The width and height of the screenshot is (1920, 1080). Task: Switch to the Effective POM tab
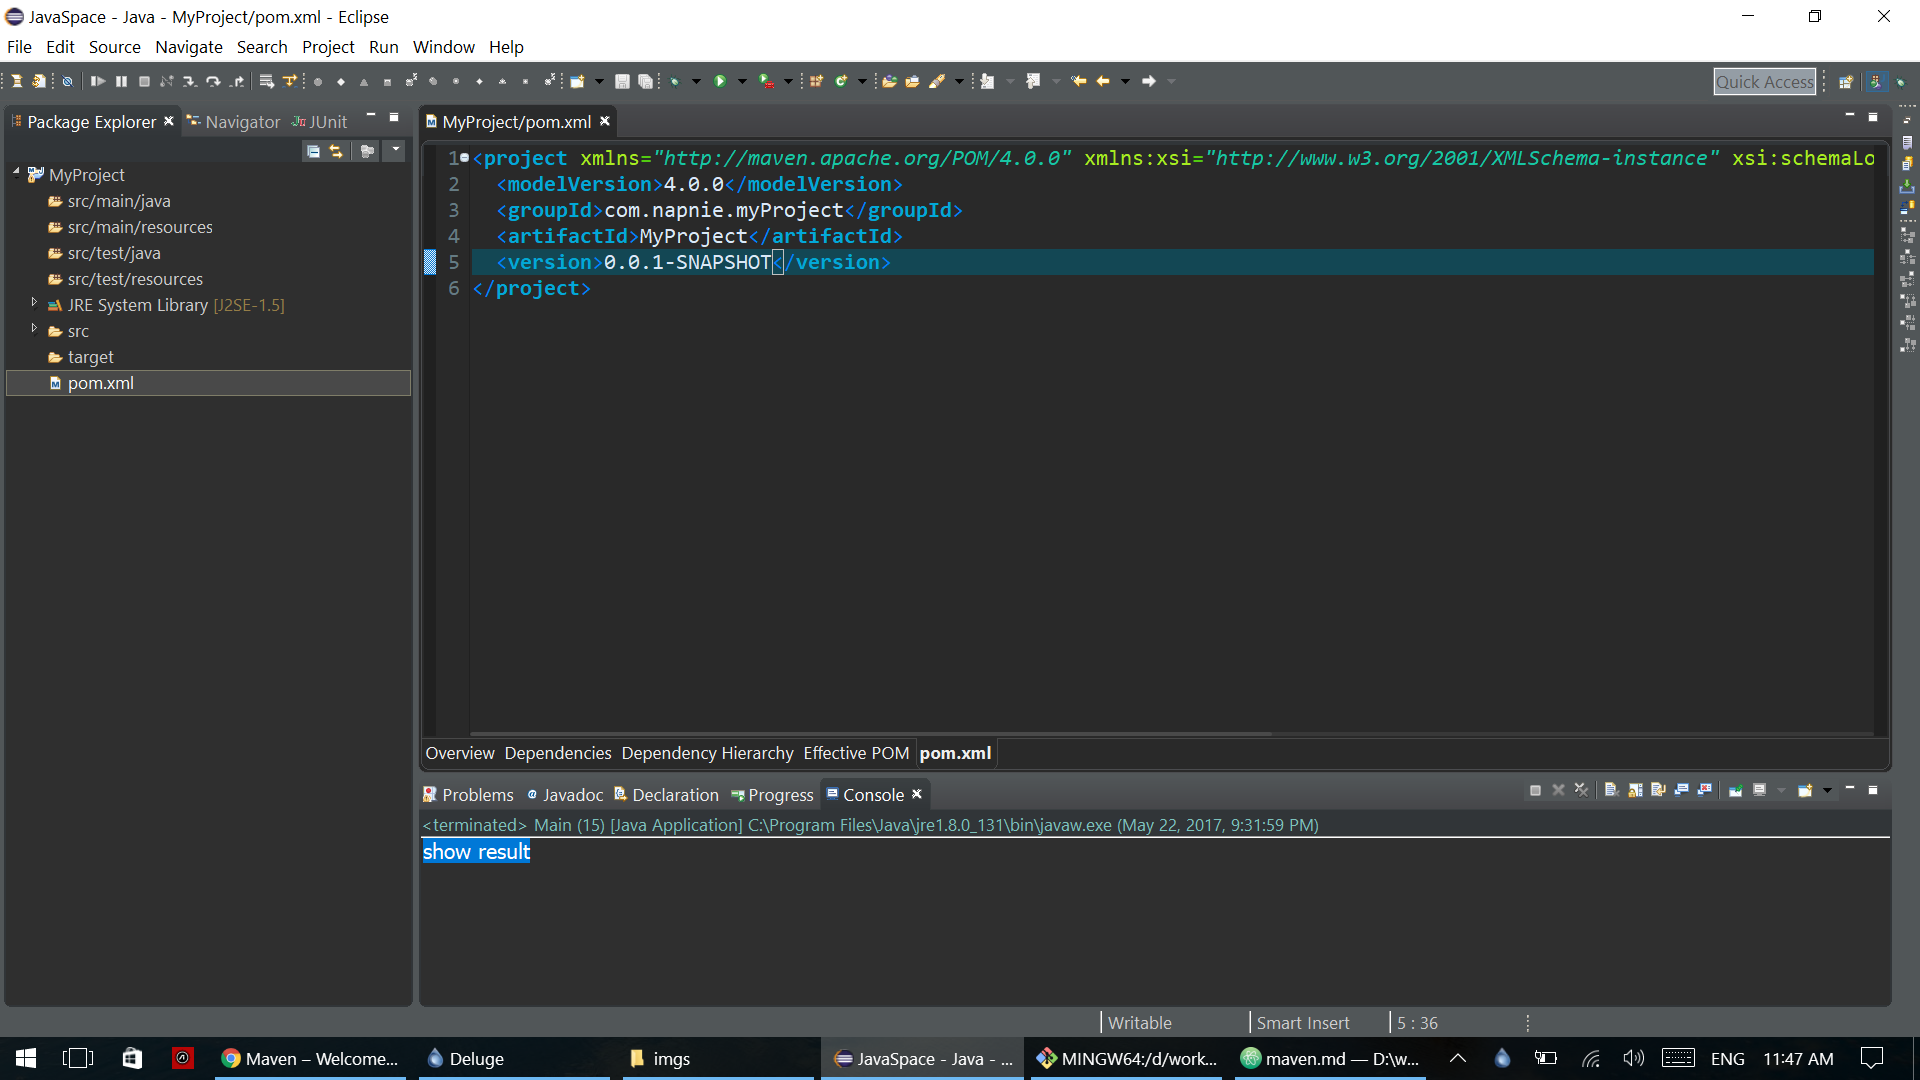pyautogui.click(x=856, y=753)
